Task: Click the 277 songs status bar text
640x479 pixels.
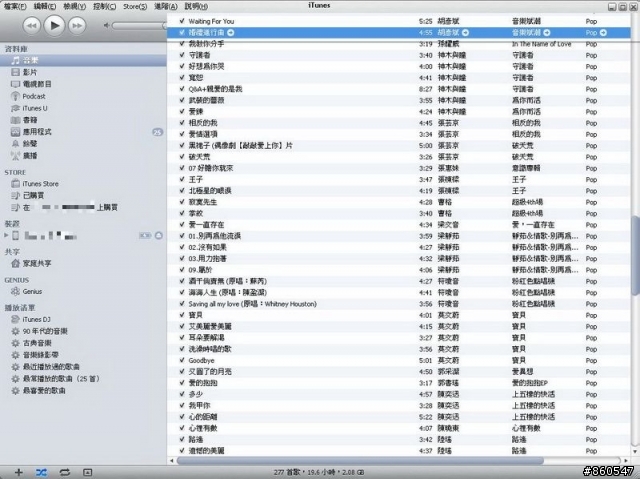Action: point(319,472)
